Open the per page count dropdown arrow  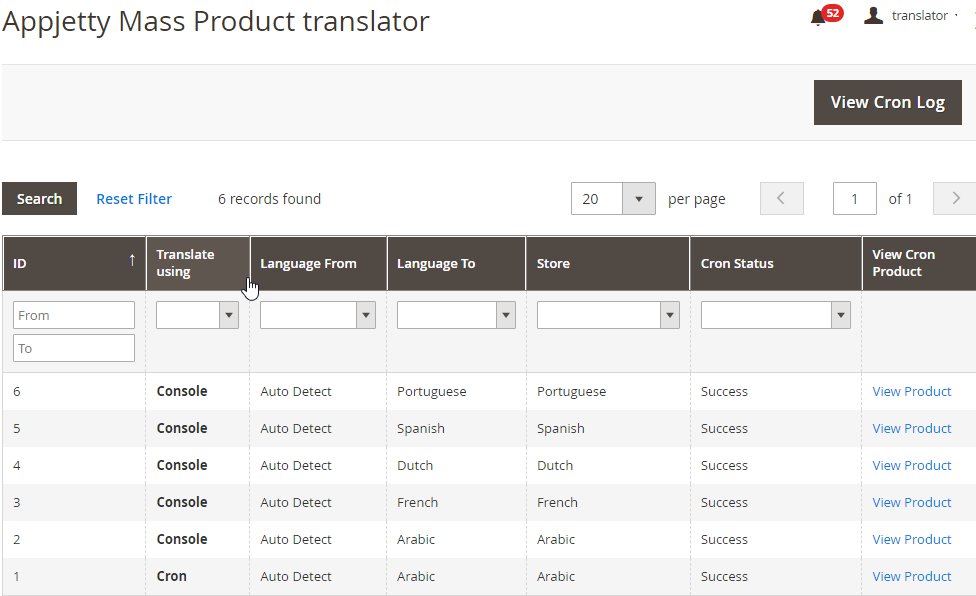(638, 199)
